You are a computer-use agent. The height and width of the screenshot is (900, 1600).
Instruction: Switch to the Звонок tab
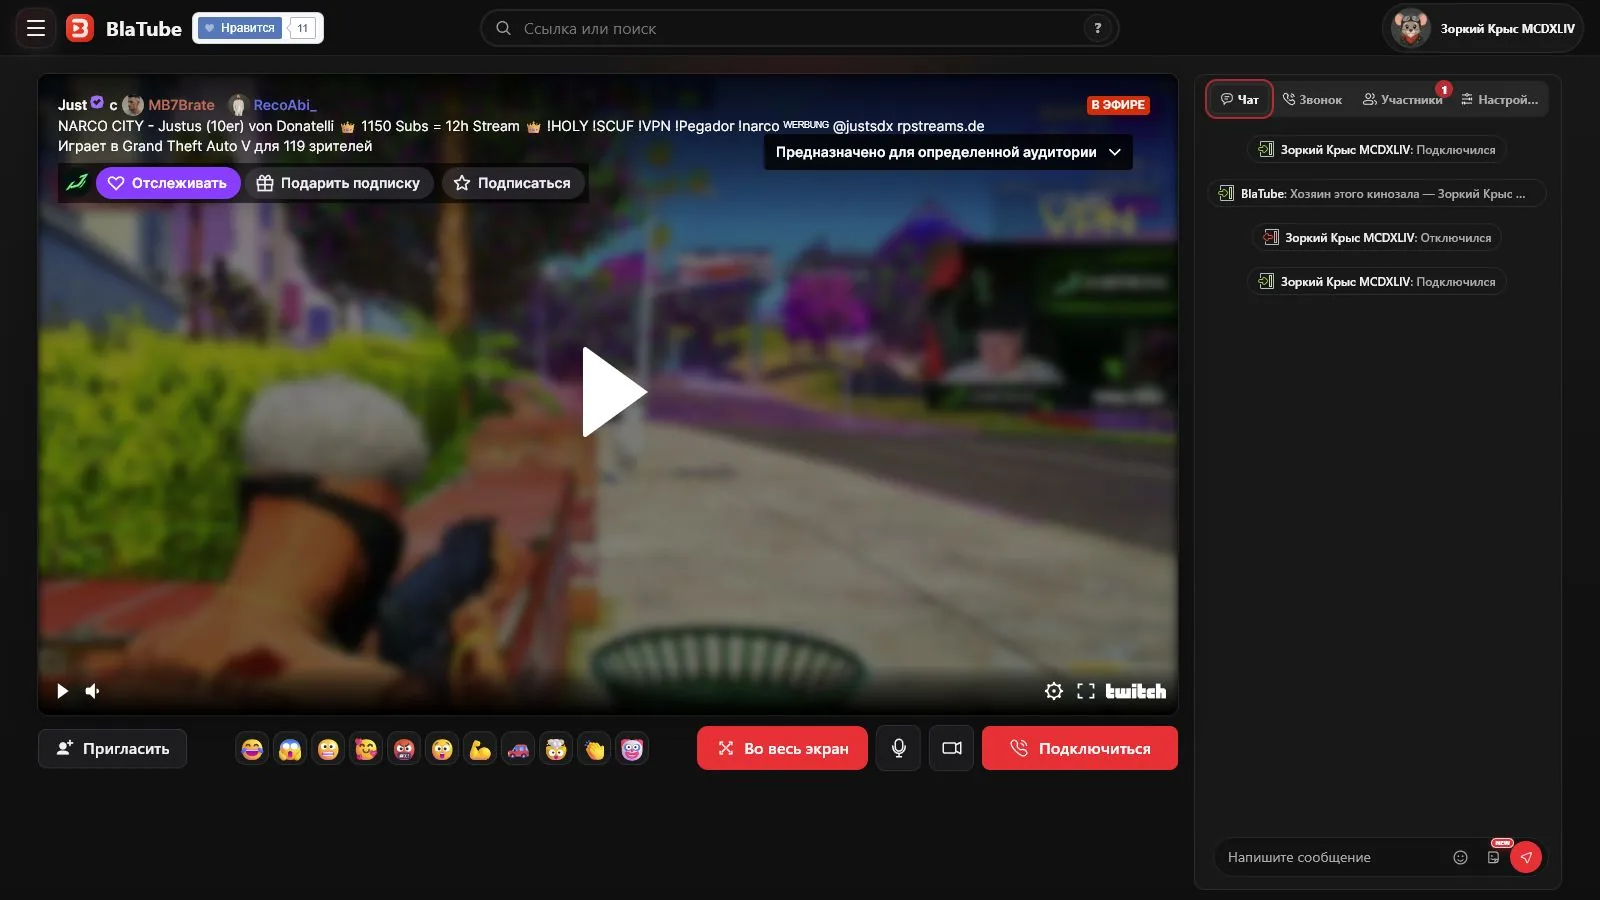(x=1312, y=99)
